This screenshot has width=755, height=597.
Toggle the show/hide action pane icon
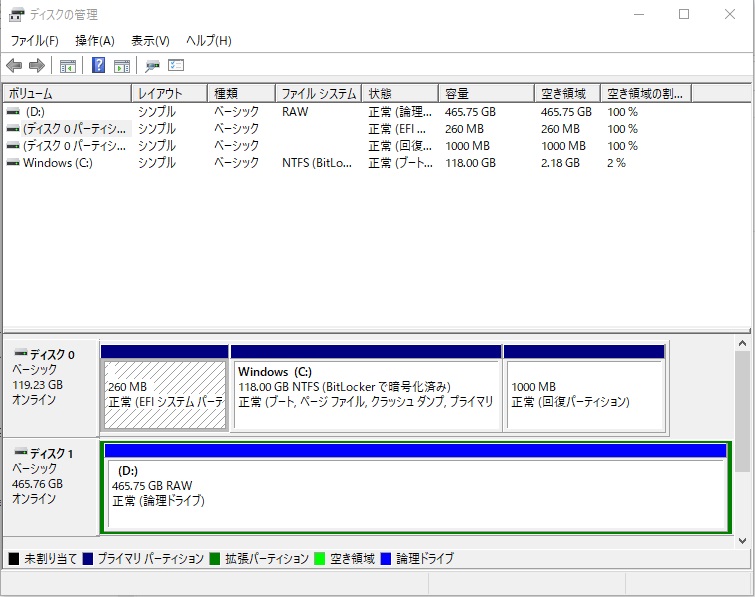pyautogui.click(x=122, y=66)
